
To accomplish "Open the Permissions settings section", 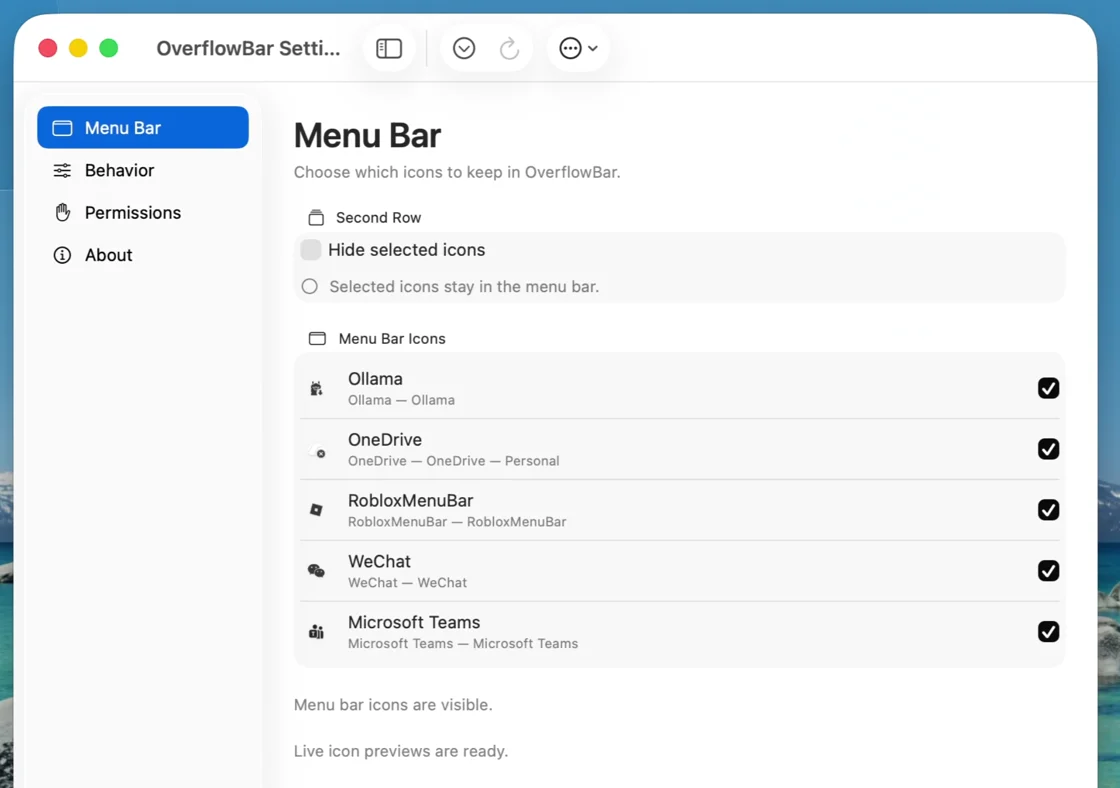I will [143, 212].
